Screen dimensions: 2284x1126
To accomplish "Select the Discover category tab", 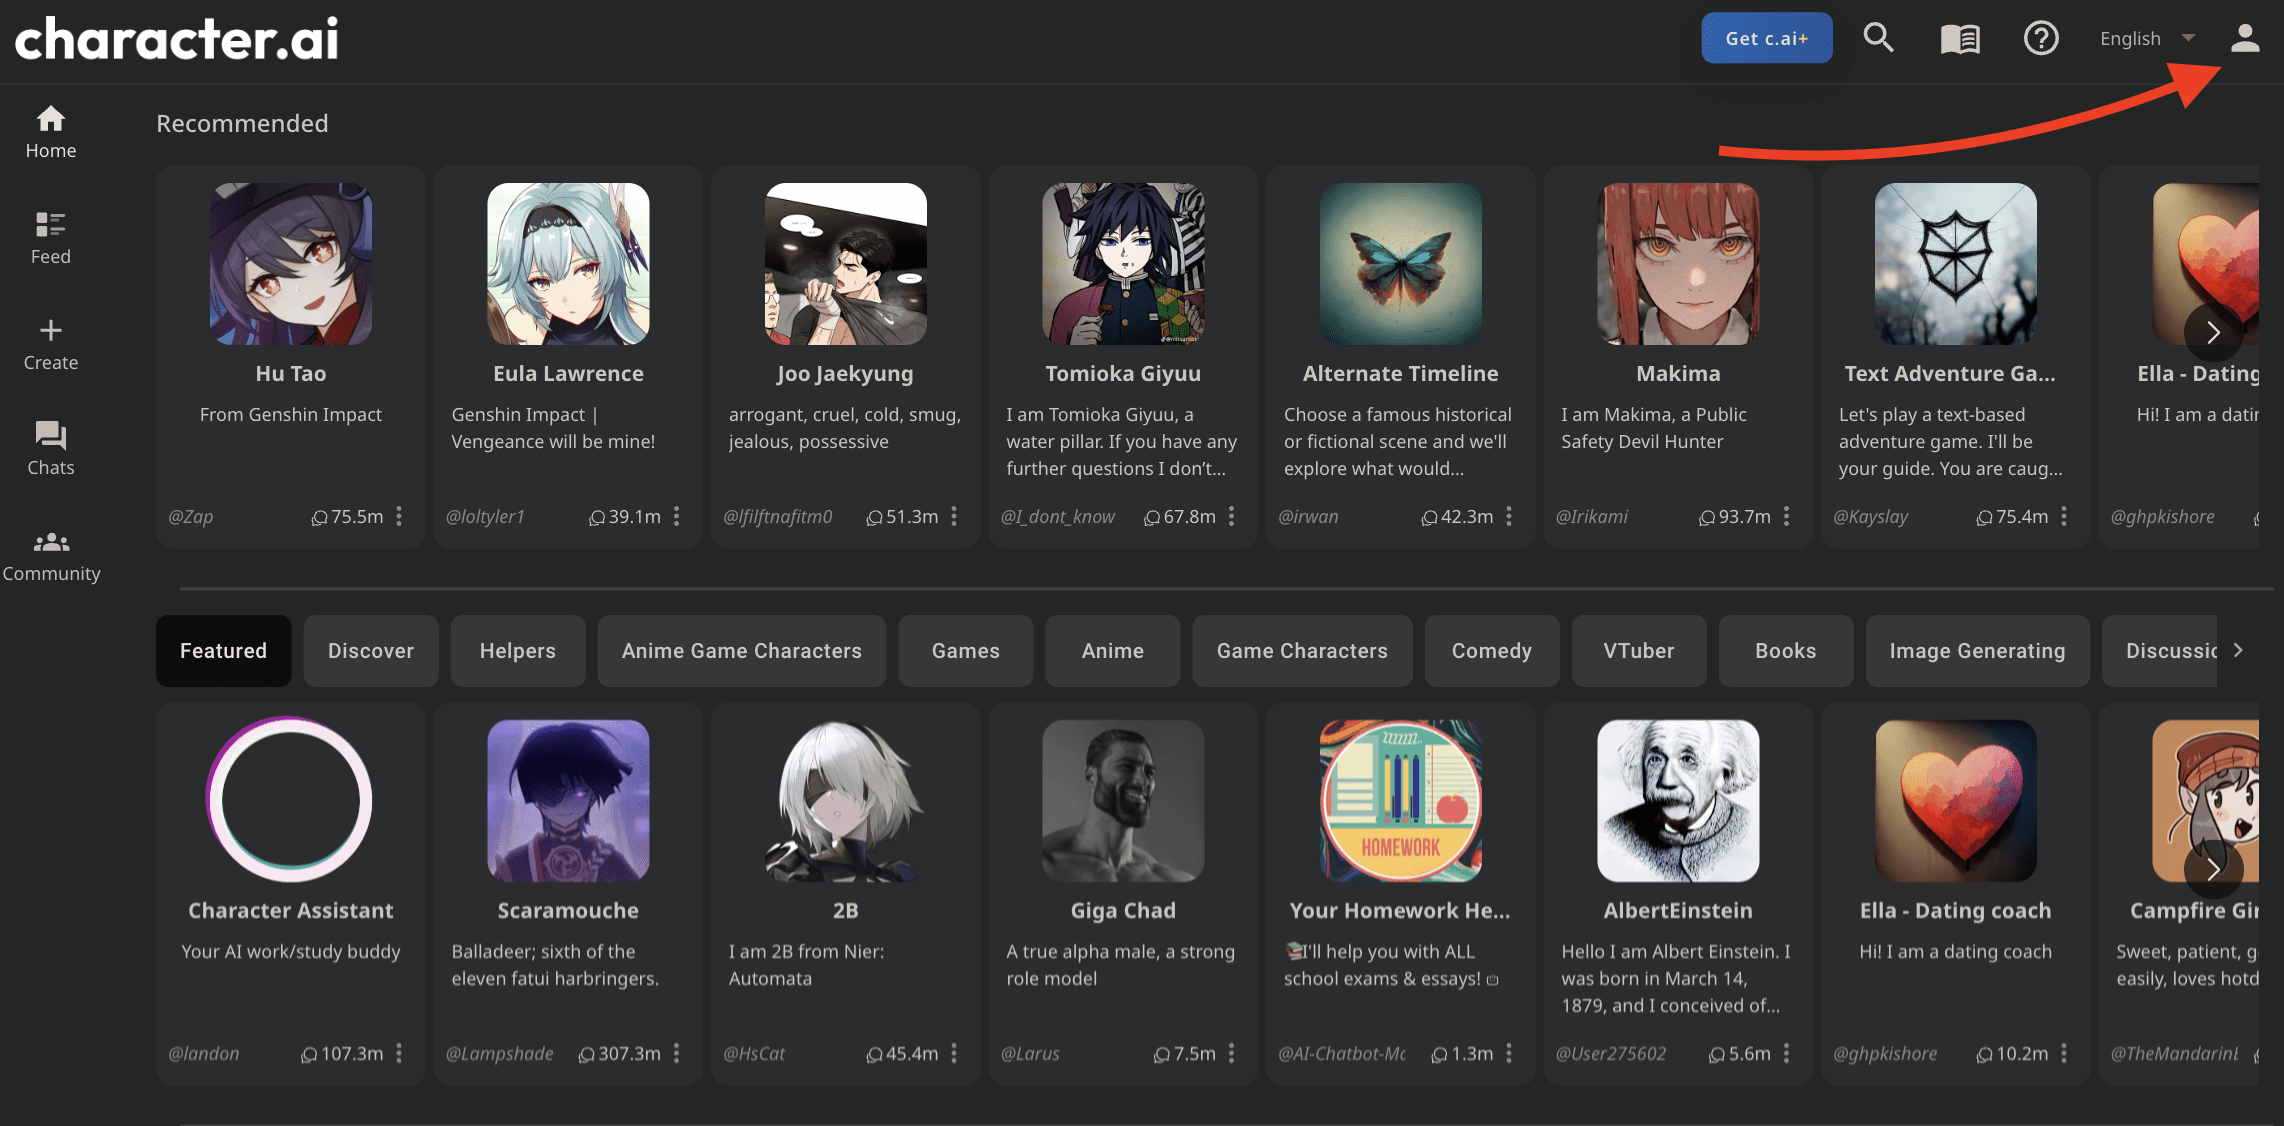I will pos(371,650).
